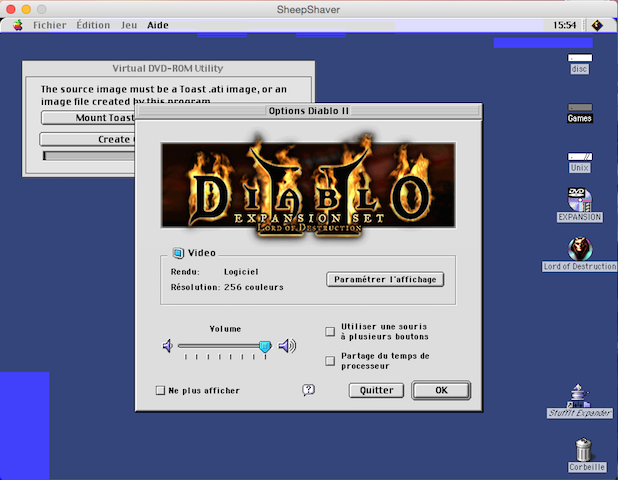Confirm with the OK button

point(441,390)
